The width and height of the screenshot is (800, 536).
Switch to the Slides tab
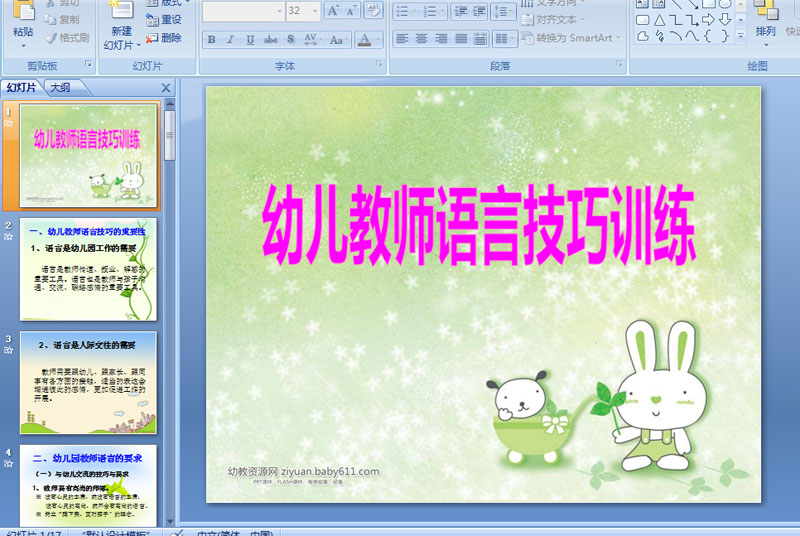21,88
